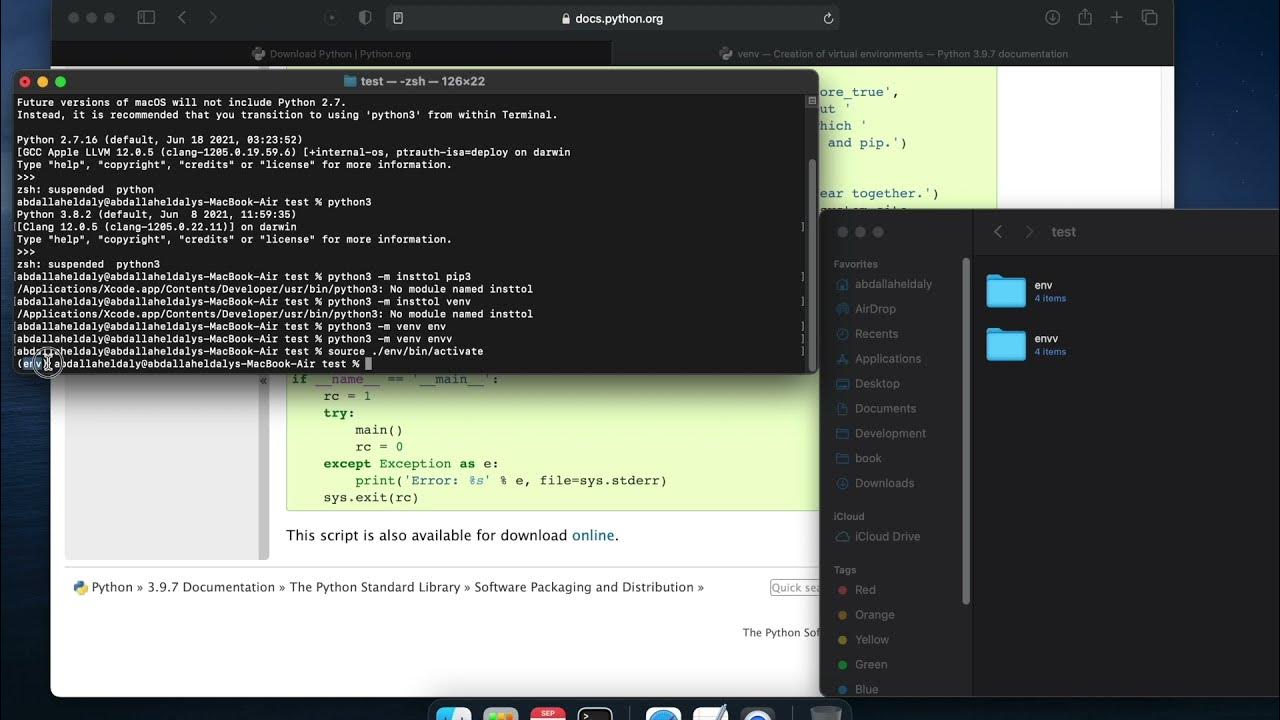Open book folder in Finder sidebar
1280x720 pixels.
868,459
